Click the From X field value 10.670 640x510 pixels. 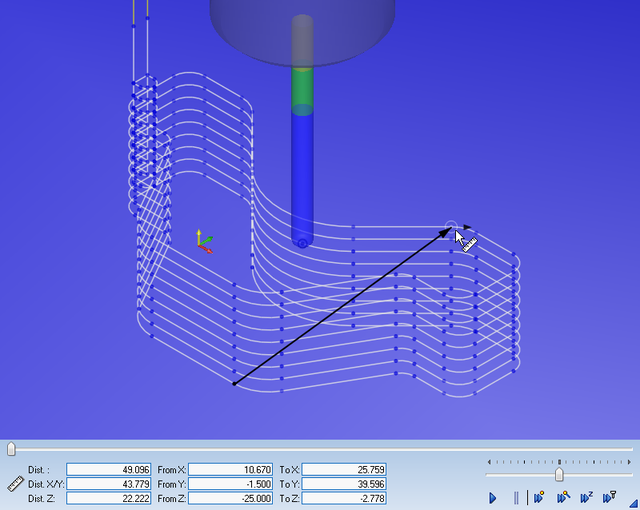[x=230, y=470]
